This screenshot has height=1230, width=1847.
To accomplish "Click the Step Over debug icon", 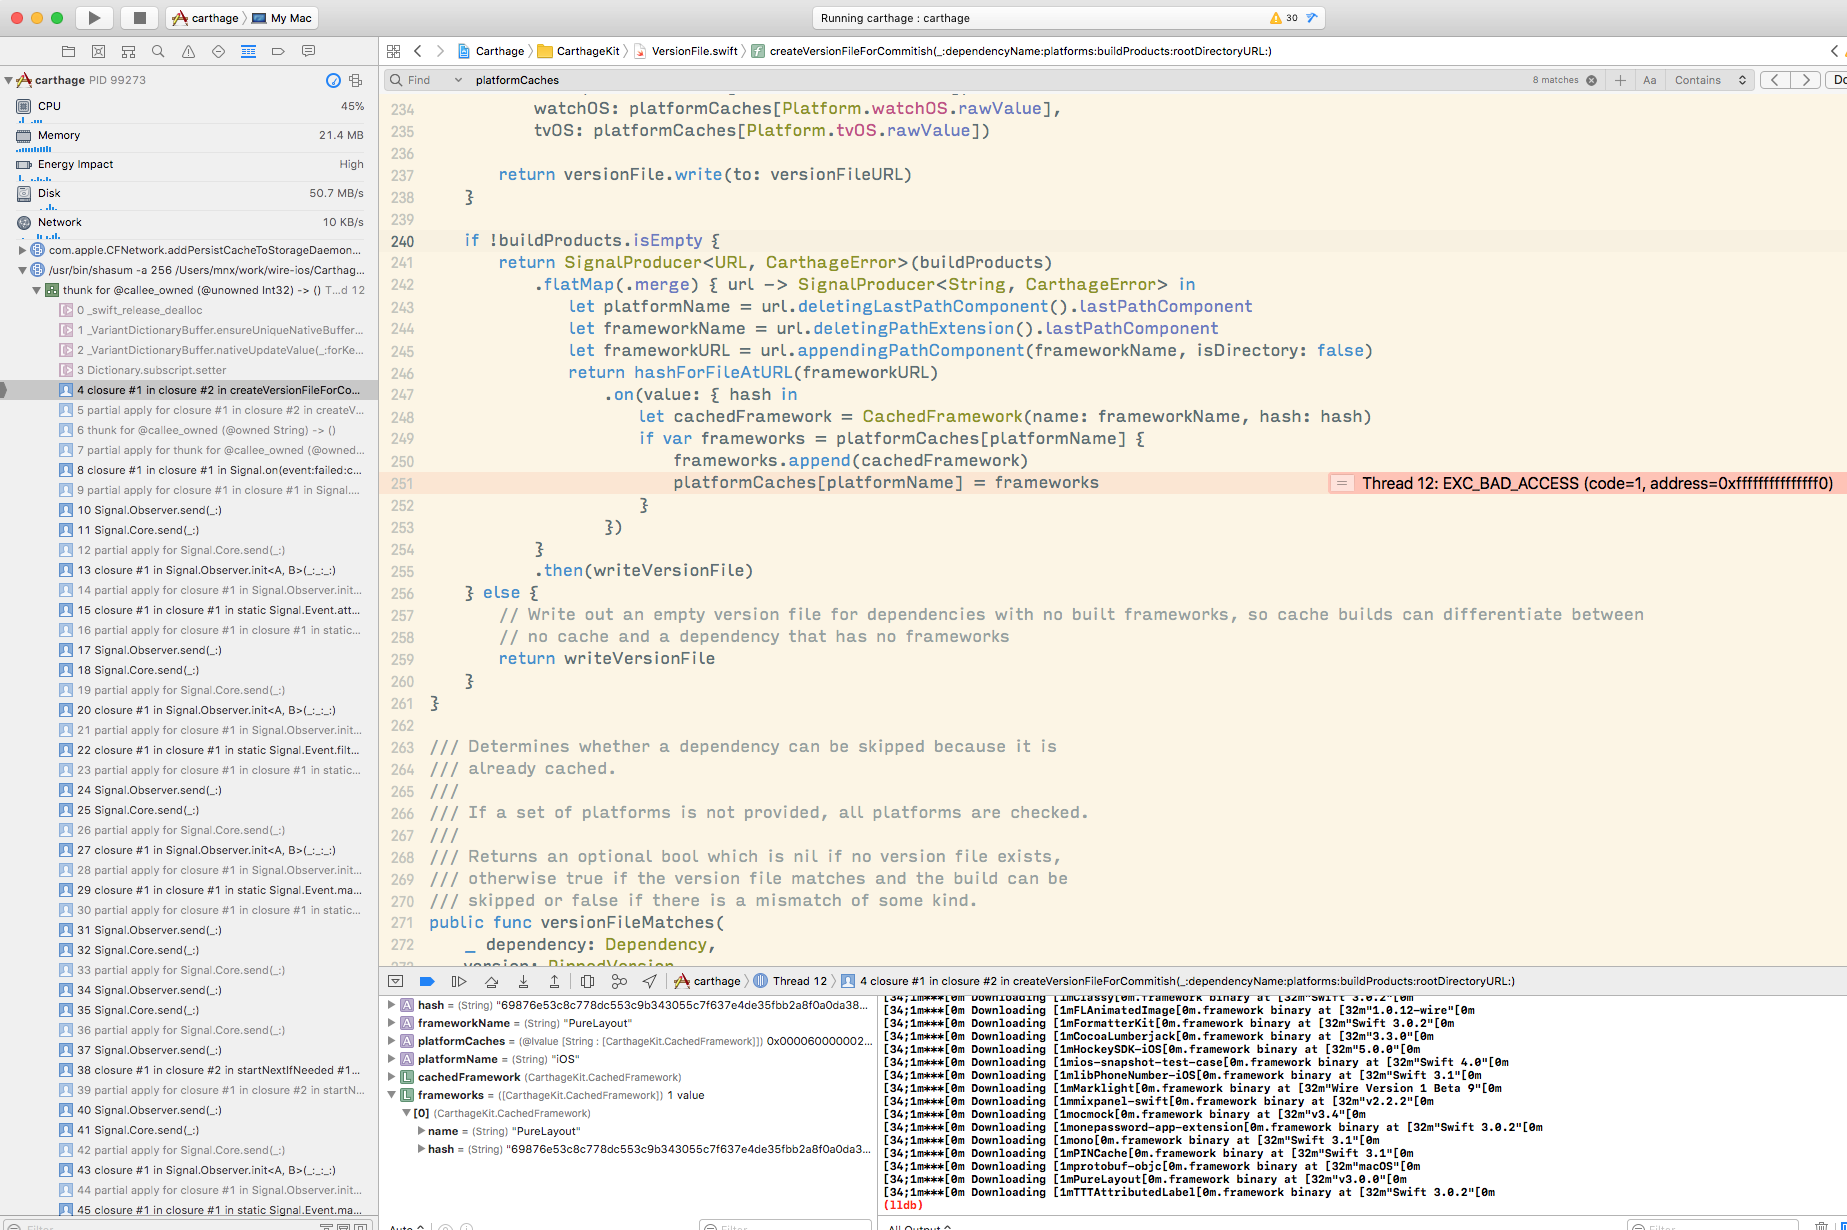I will click(x=491, y=981).
